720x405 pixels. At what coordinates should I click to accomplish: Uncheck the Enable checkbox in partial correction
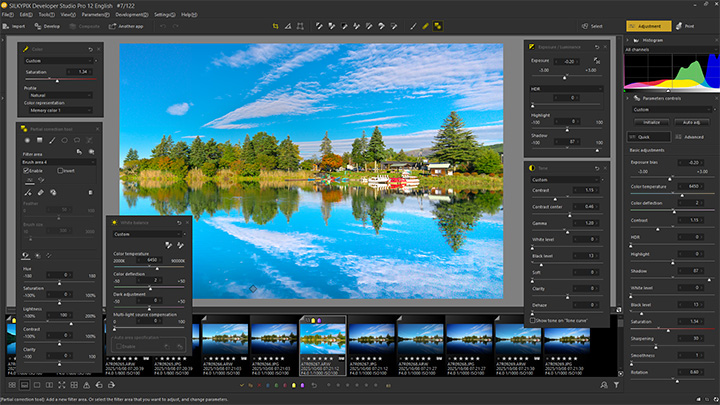click(x=27, y=171)
